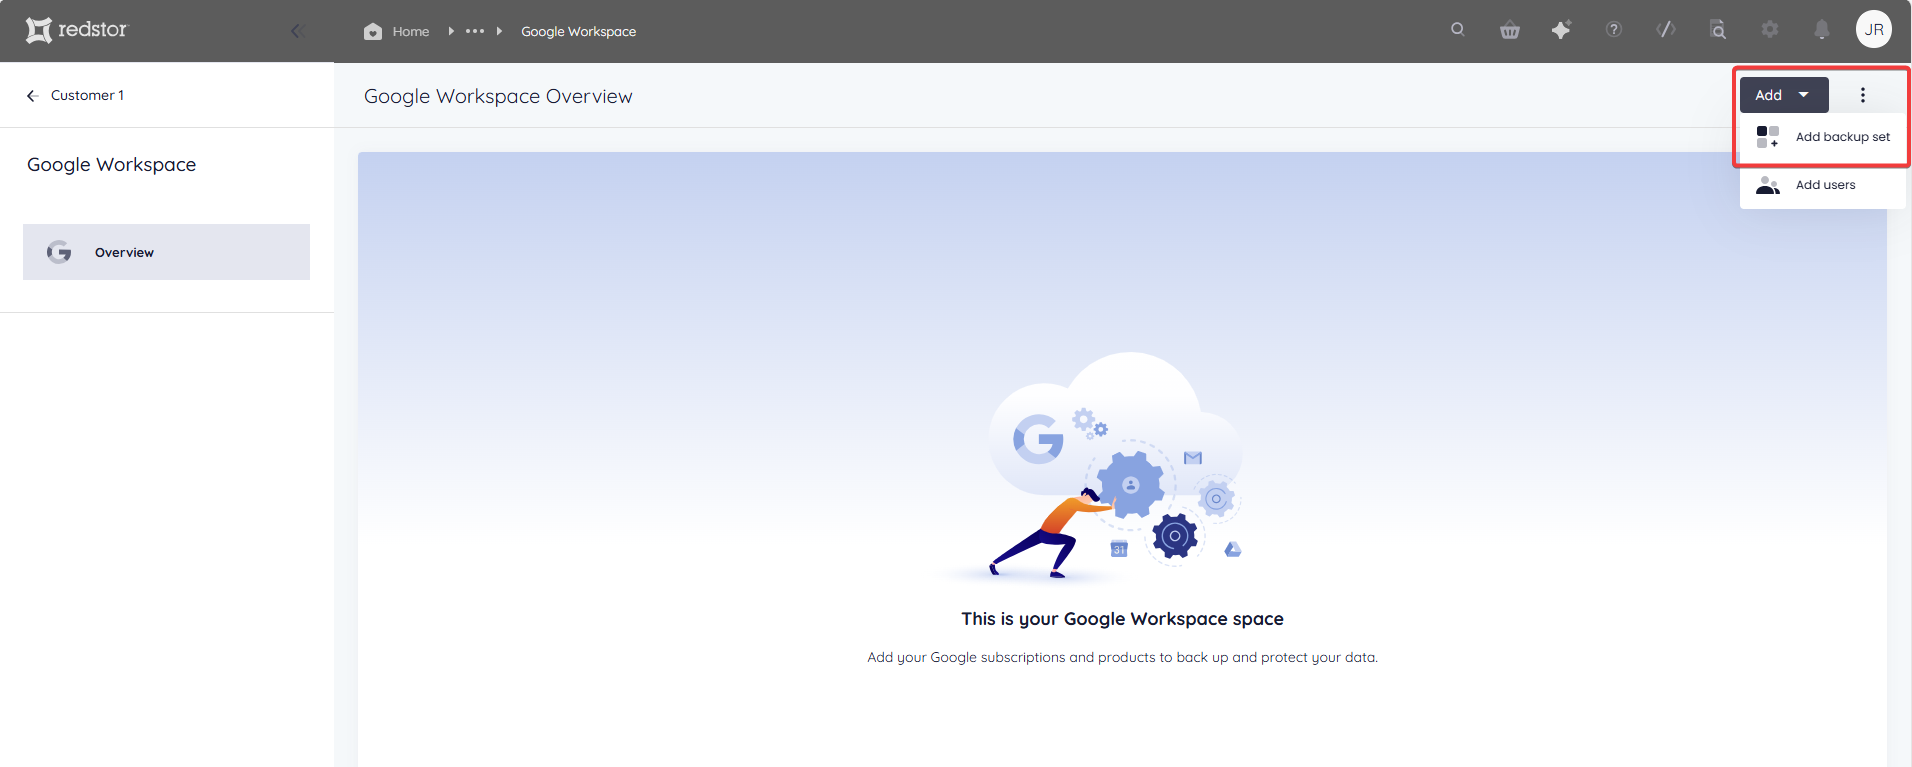Open the shopping basket icon
Screen dimensions: 1912x767
click(x=1510, y=30)
